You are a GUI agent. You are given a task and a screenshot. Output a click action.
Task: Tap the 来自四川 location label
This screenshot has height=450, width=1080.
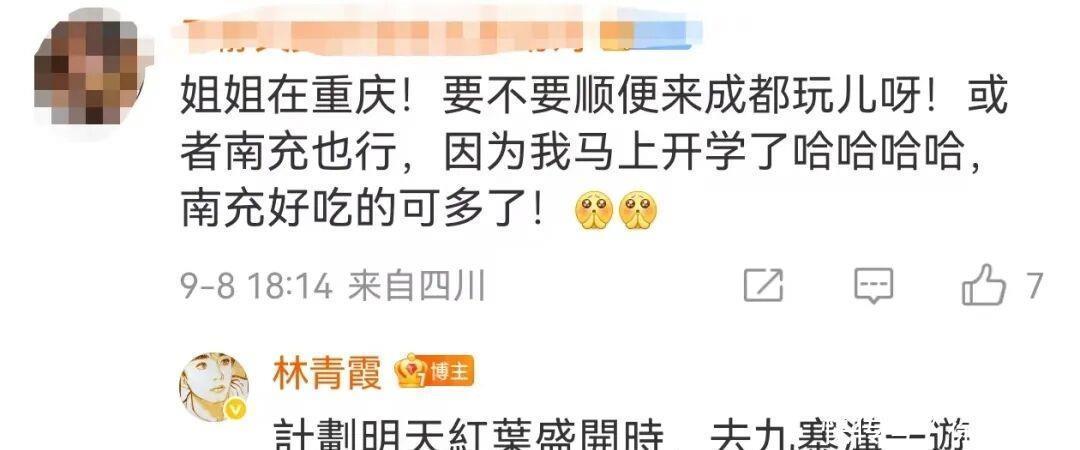click(x=417, y=285)
